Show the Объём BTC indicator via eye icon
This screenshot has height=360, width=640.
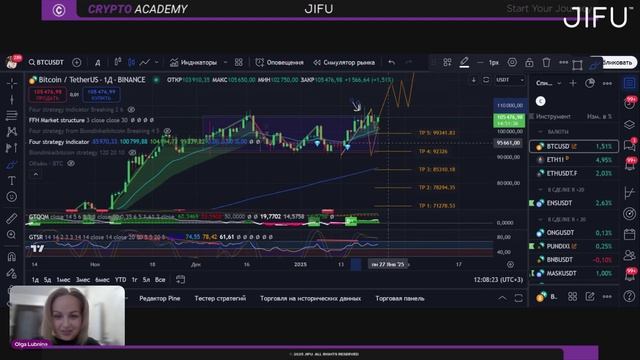click(x=71, y=163)
